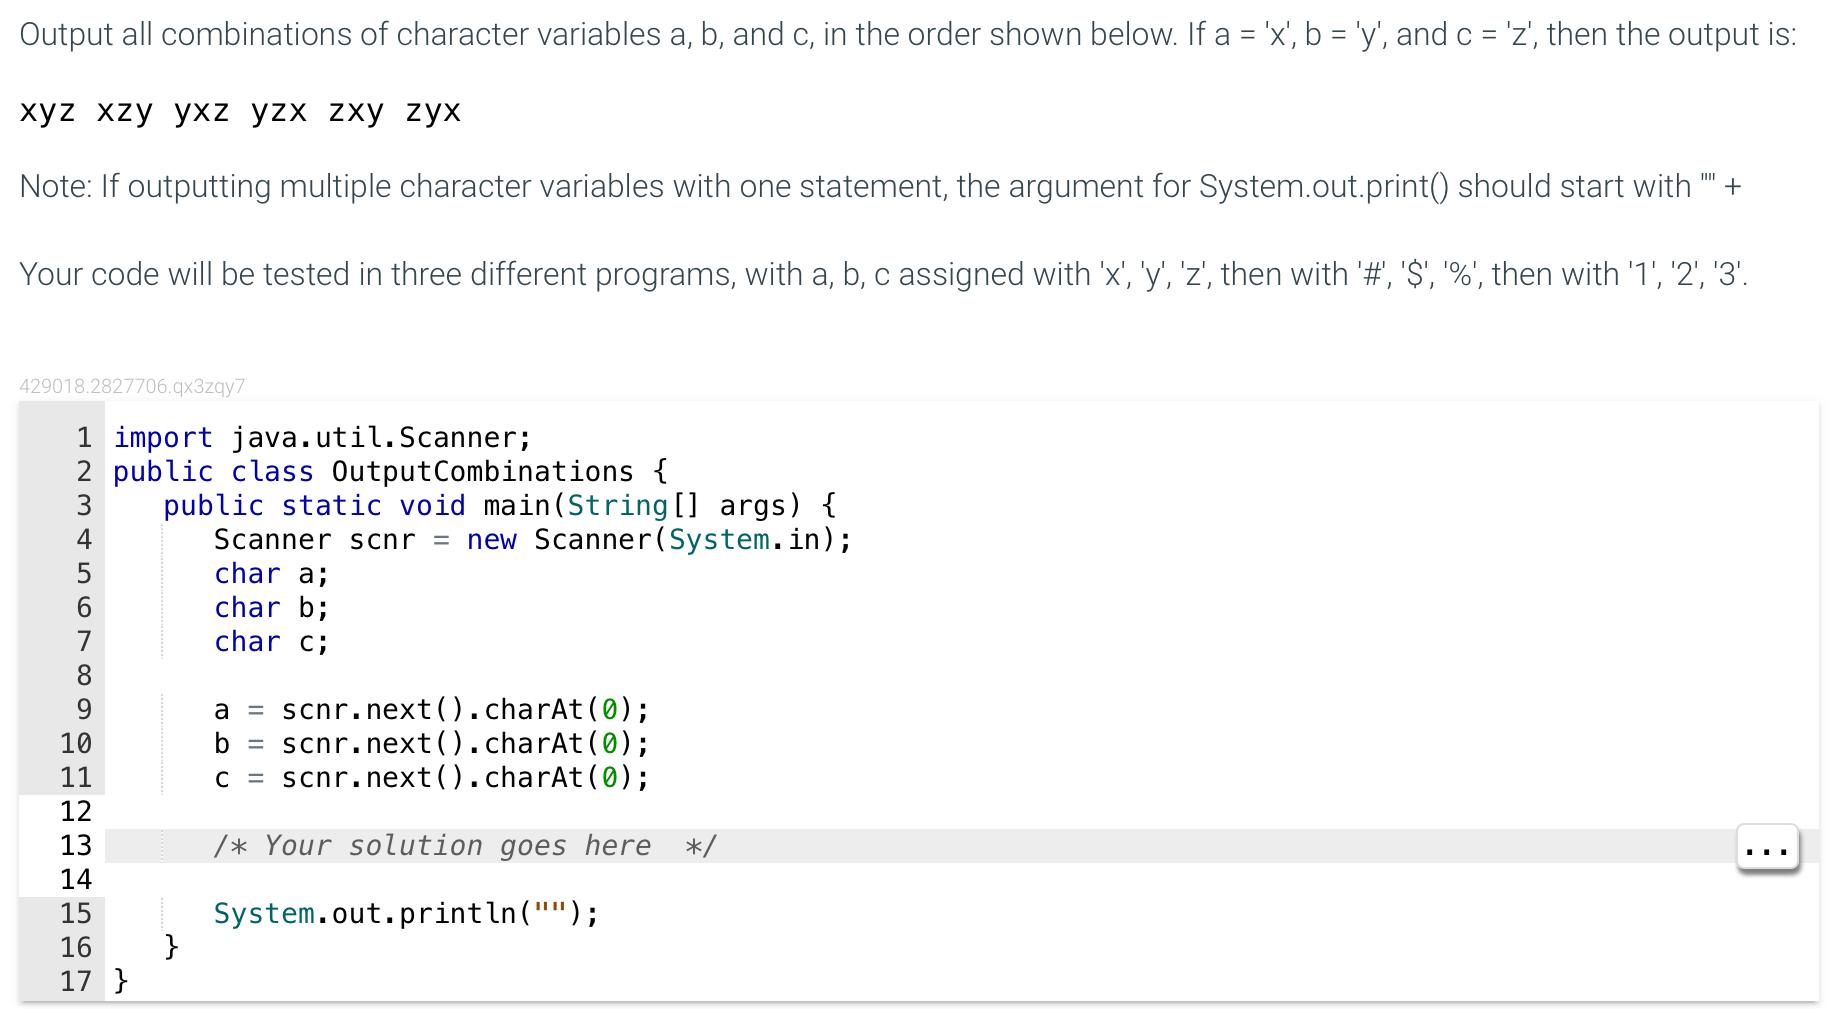1832x1009 pixels.
Task: Click the empty line 8 in the editor
Action: tap(300, 676)
